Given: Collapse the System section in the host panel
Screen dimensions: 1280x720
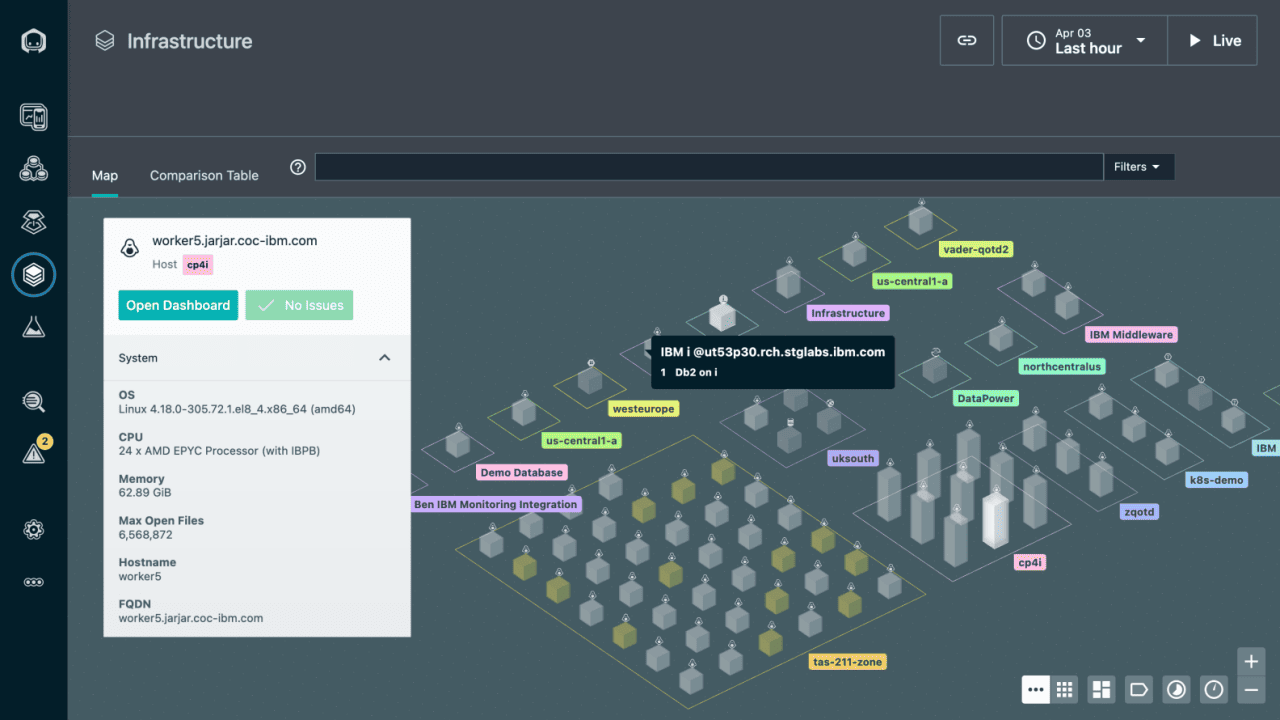Looking at the screenshot, I should tap(384, 357).
